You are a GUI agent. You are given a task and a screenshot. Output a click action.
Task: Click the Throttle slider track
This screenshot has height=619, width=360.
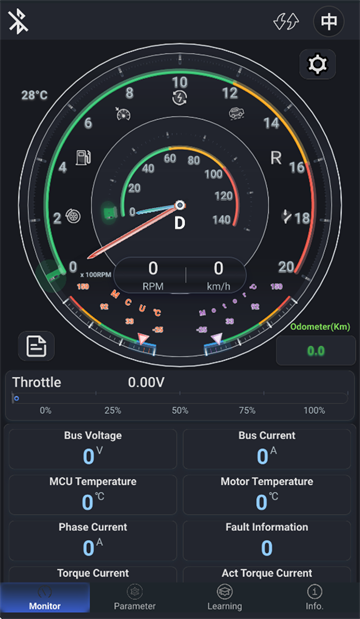point(180,398)
